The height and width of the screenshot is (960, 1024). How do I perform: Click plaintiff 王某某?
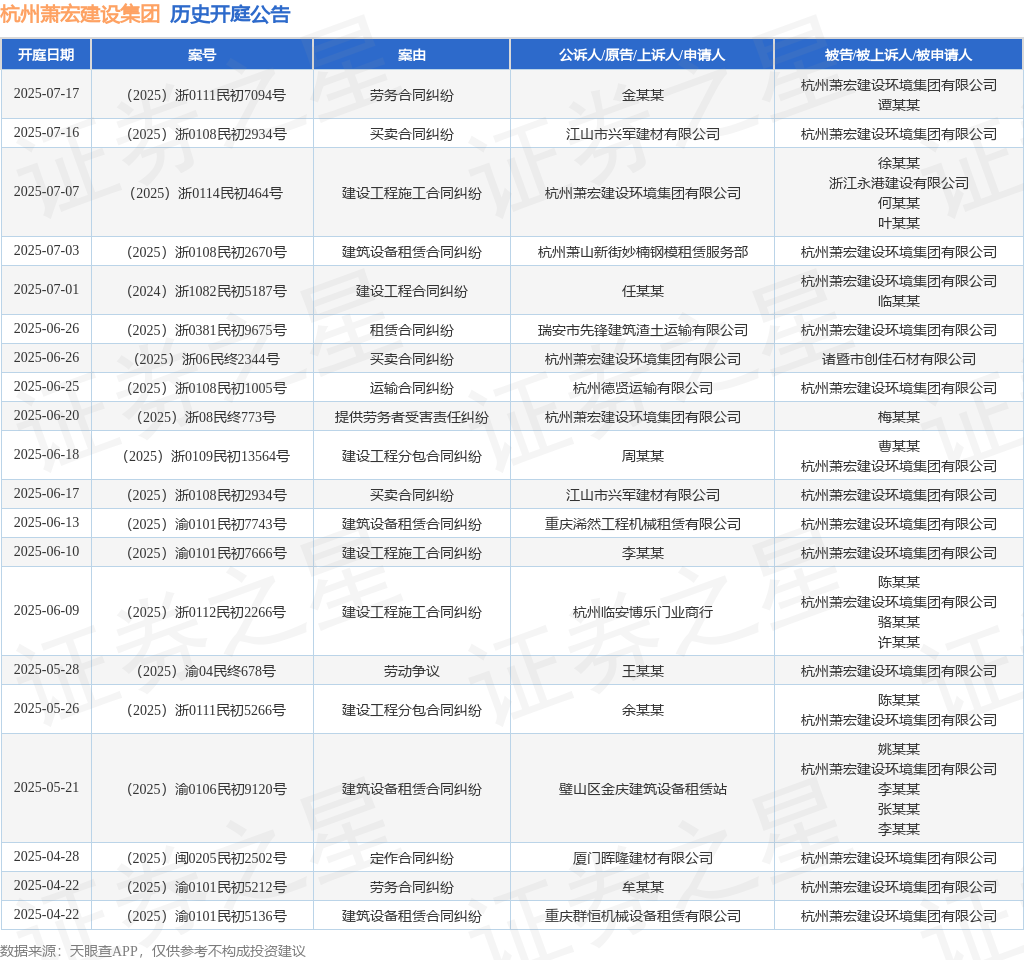tap(643, 671)
